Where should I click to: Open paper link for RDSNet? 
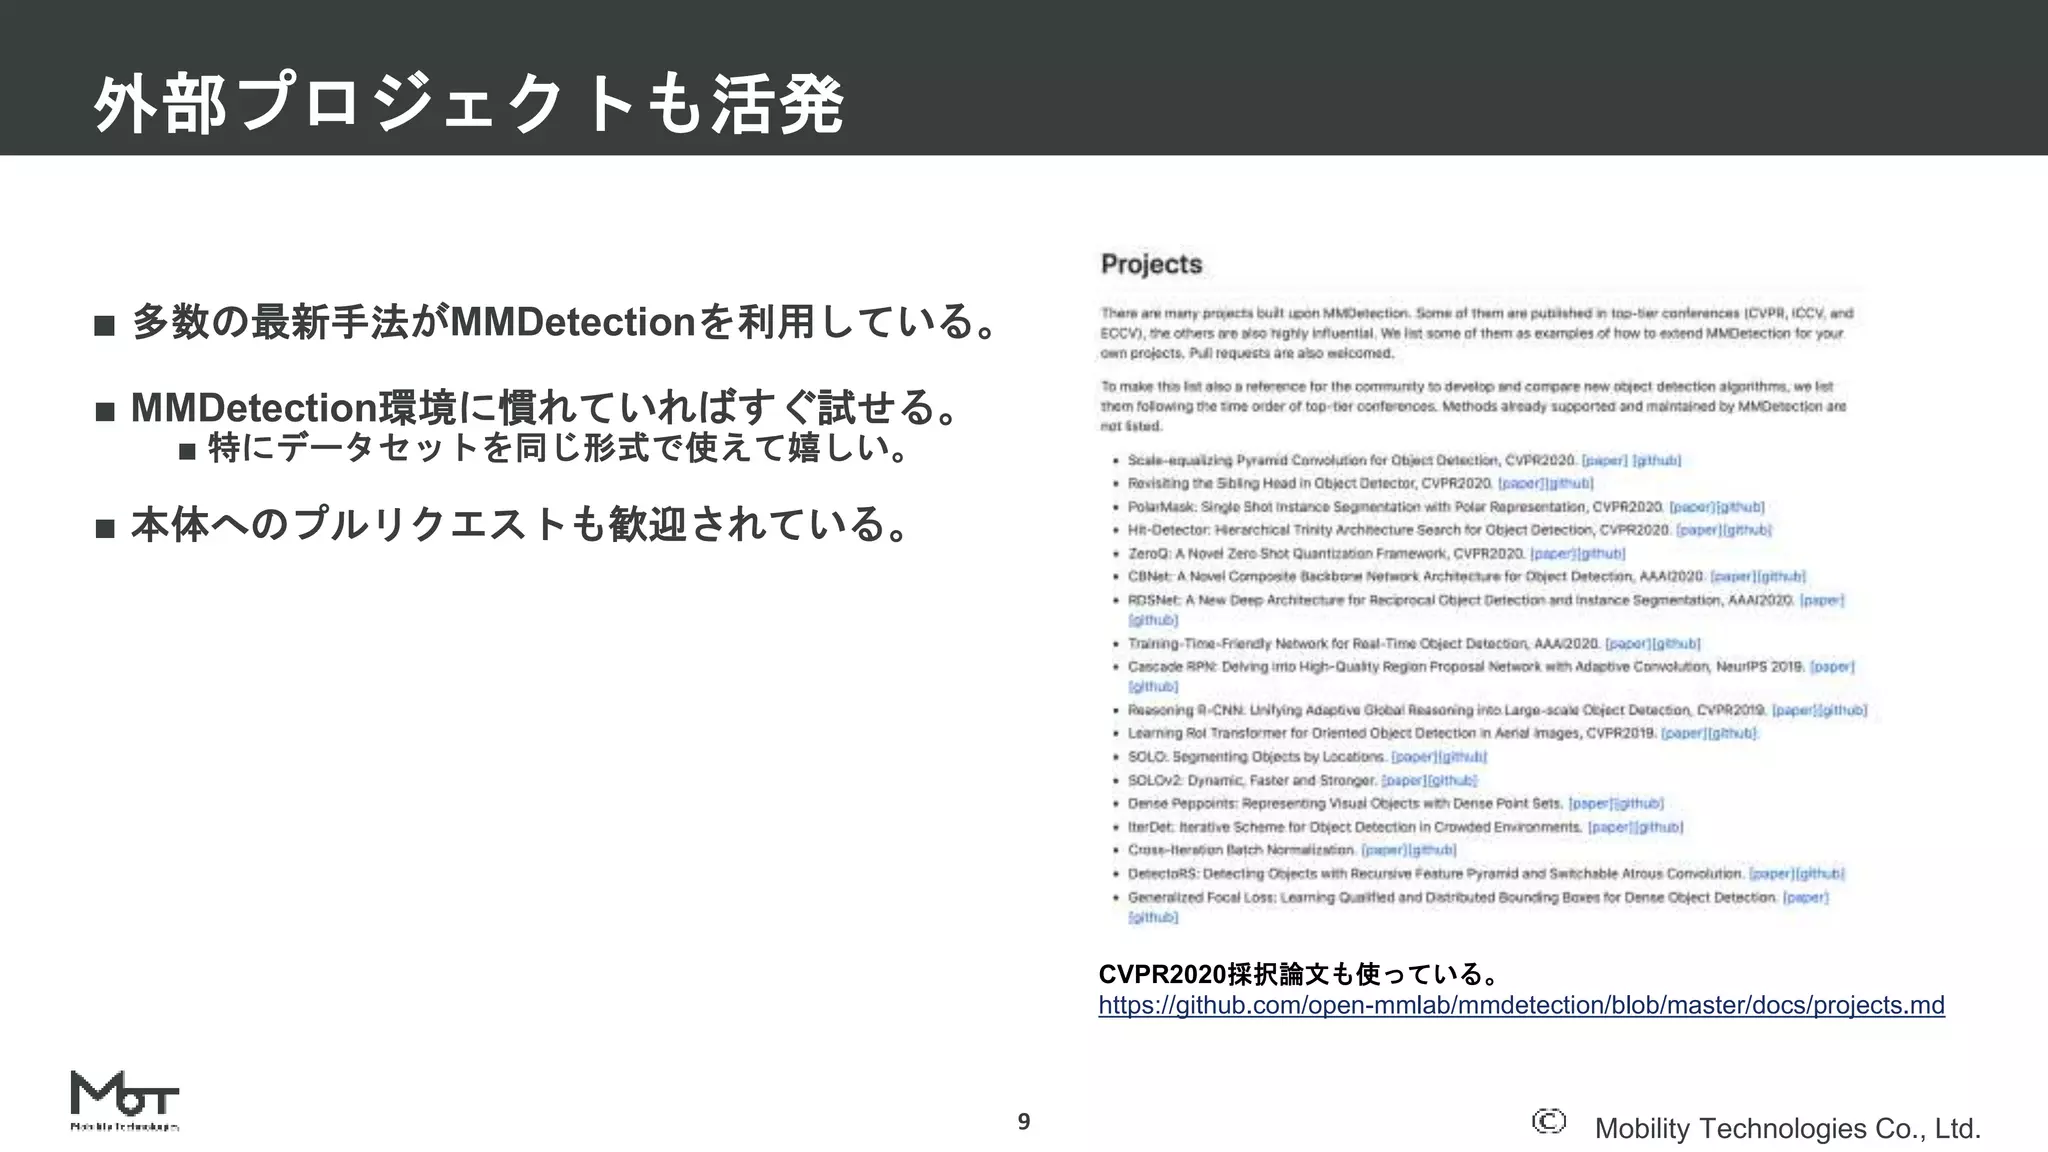(x=1822, y=600)
